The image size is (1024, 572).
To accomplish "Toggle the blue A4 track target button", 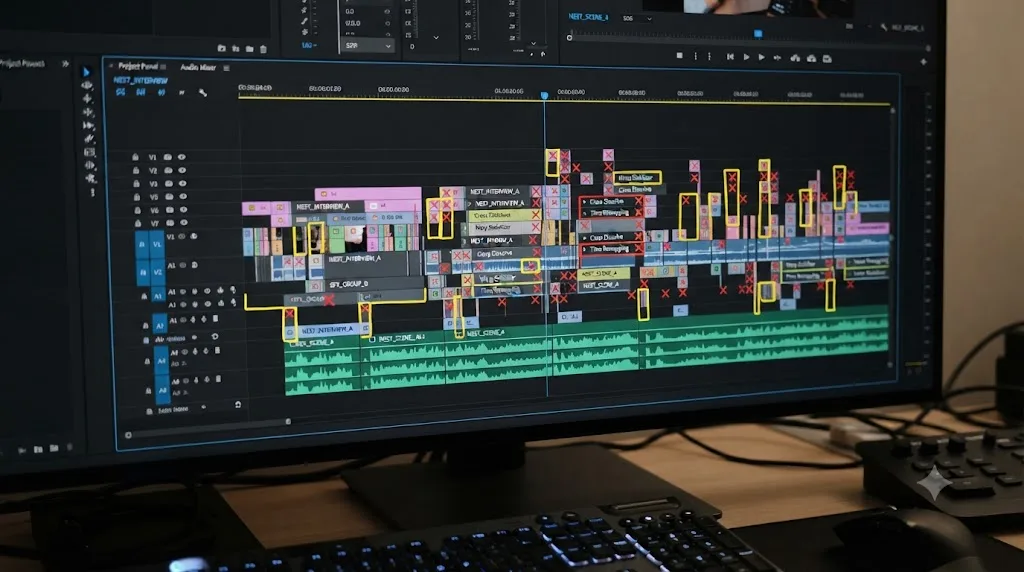I will pyautogui.click(x=161, y=360).
